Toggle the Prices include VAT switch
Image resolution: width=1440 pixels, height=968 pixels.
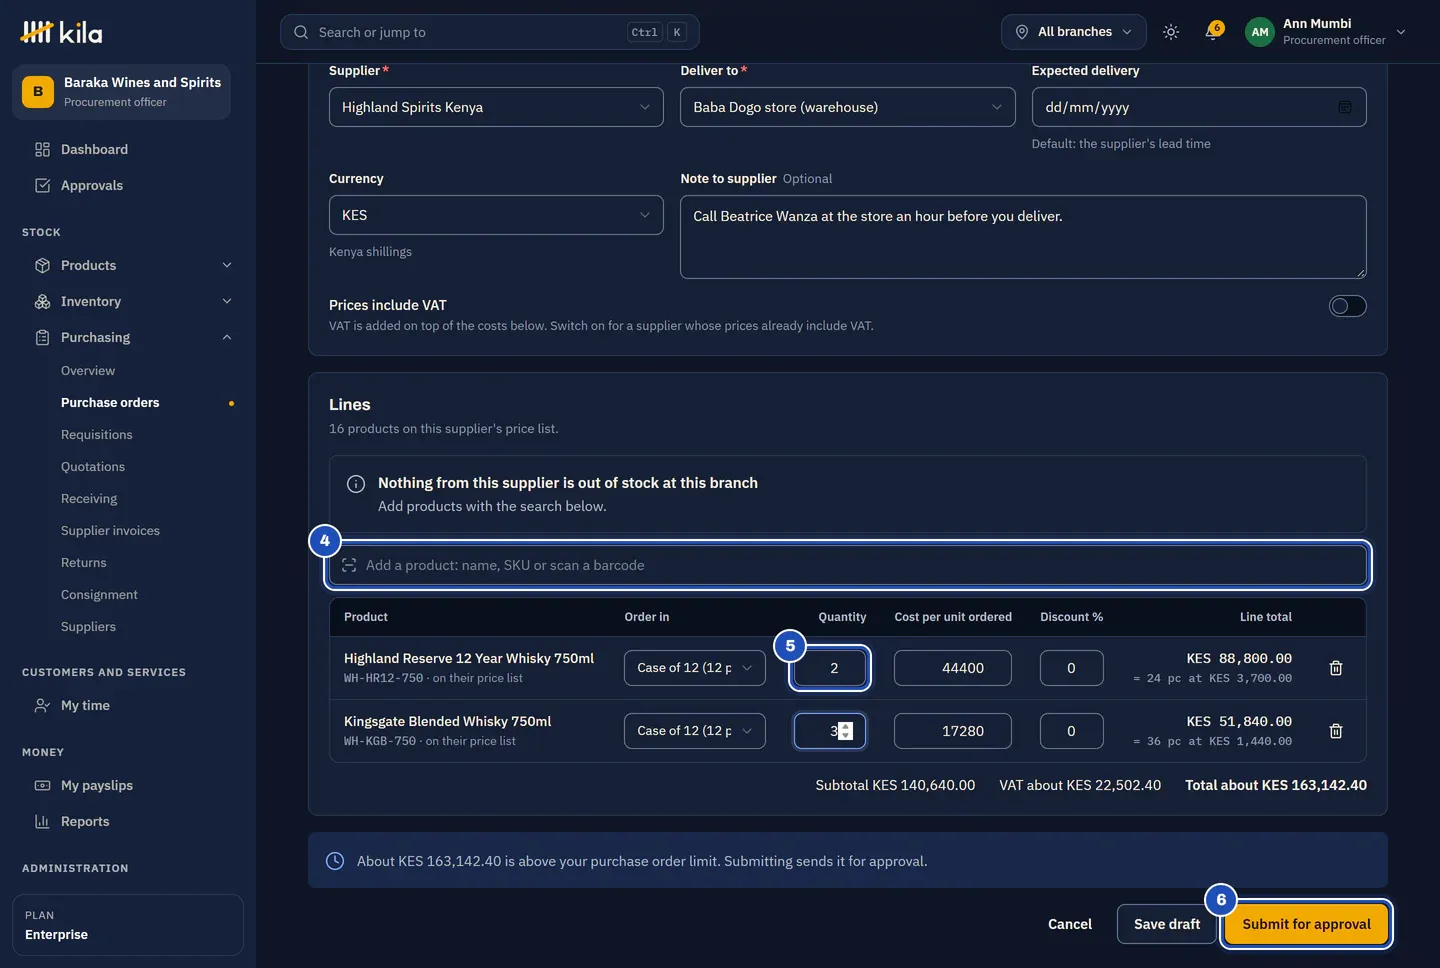point(1347,306)
